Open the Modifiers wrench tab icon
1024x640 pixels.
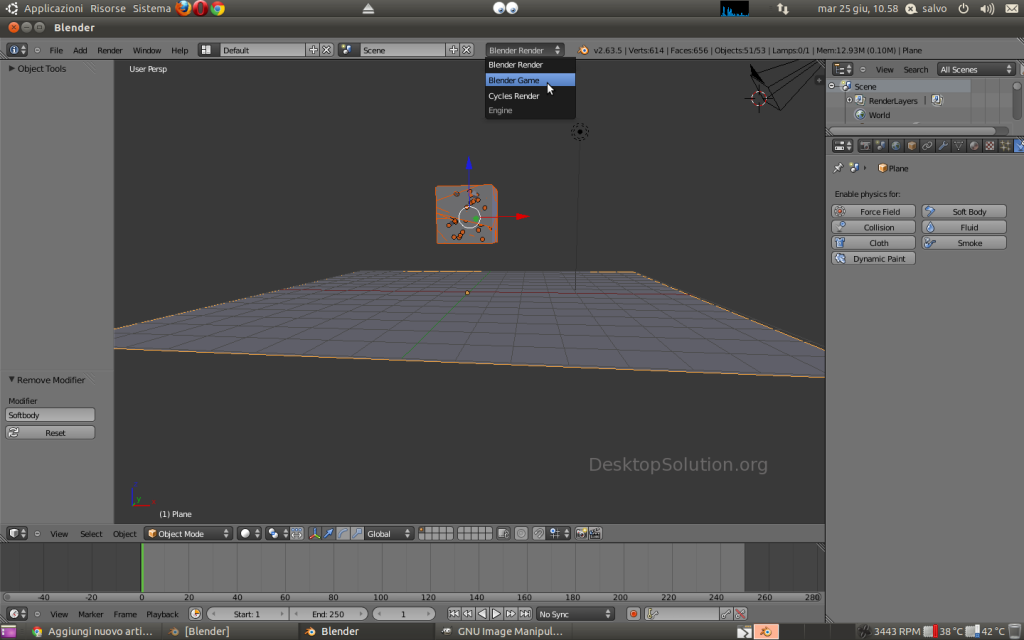pyautogui.click(x=943, y=146)
